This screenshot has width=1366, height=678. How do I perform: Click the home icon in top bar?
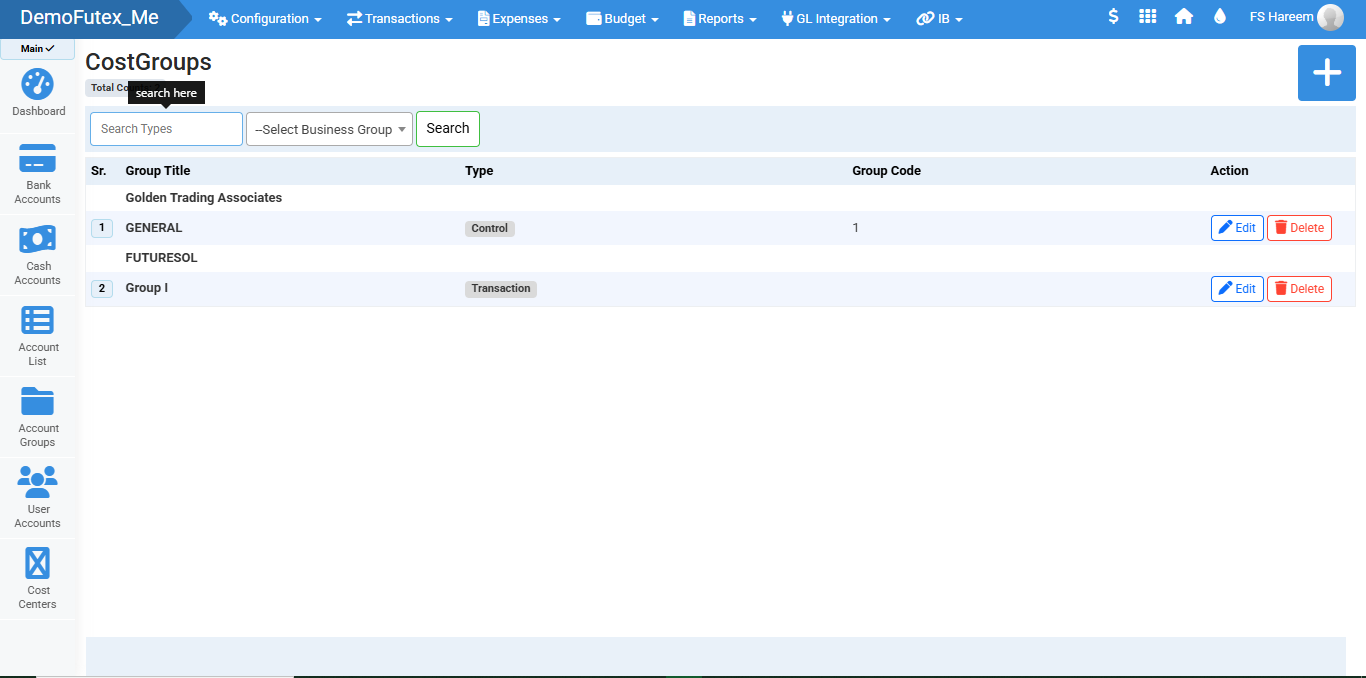pyautogui.click(x=1184, y=17)
